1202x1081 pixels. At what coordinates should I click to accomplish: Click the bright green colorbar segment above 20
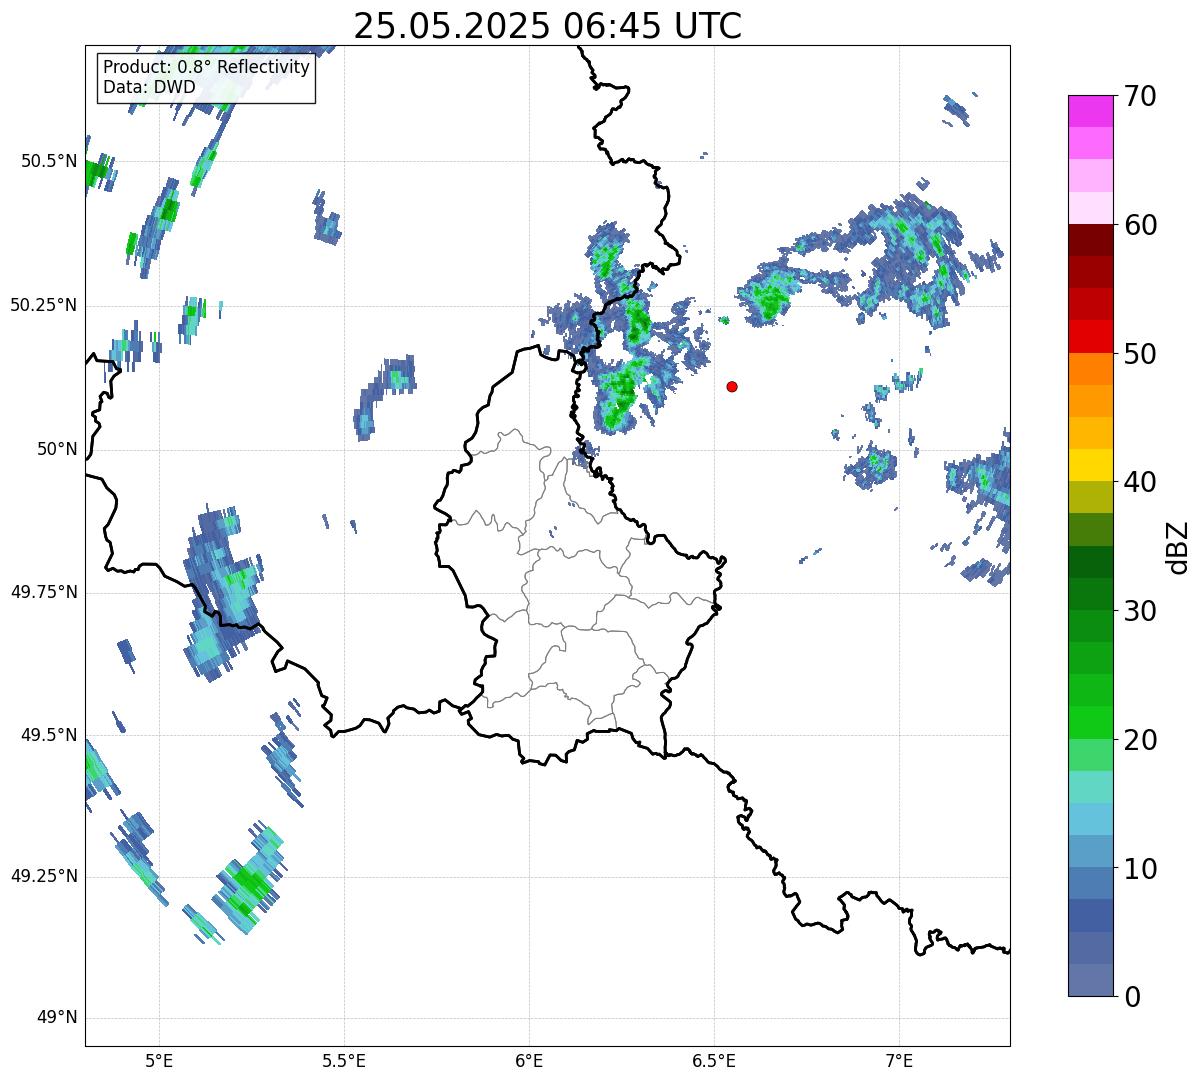point(1090,722)
